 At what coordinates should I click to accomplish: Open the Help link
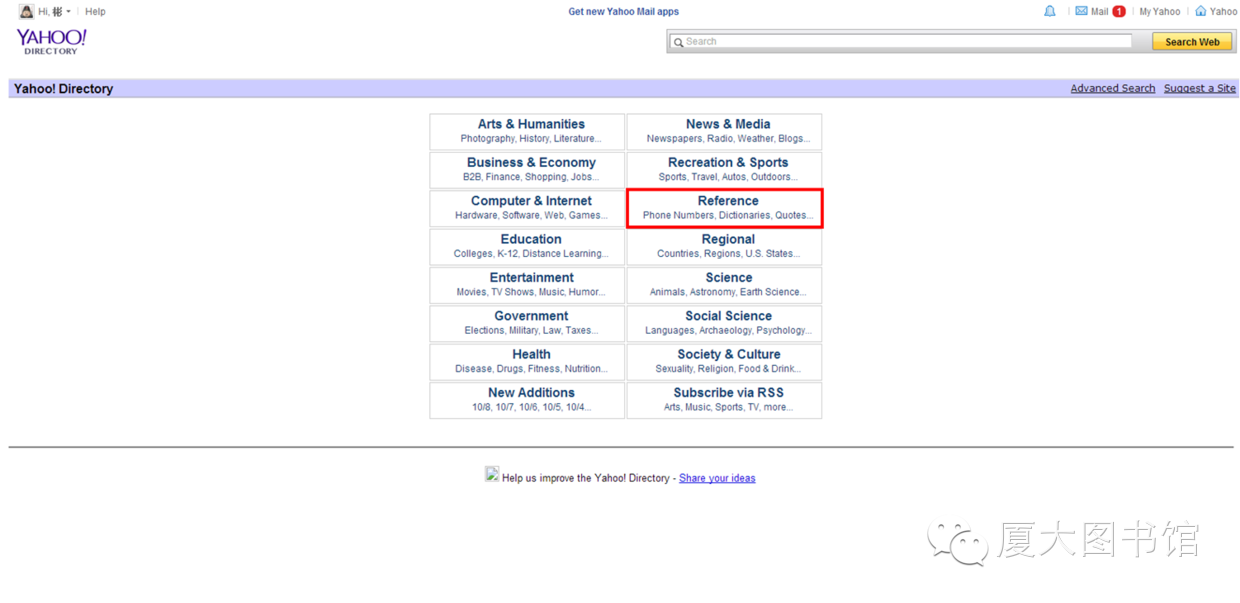coord(95,12)
